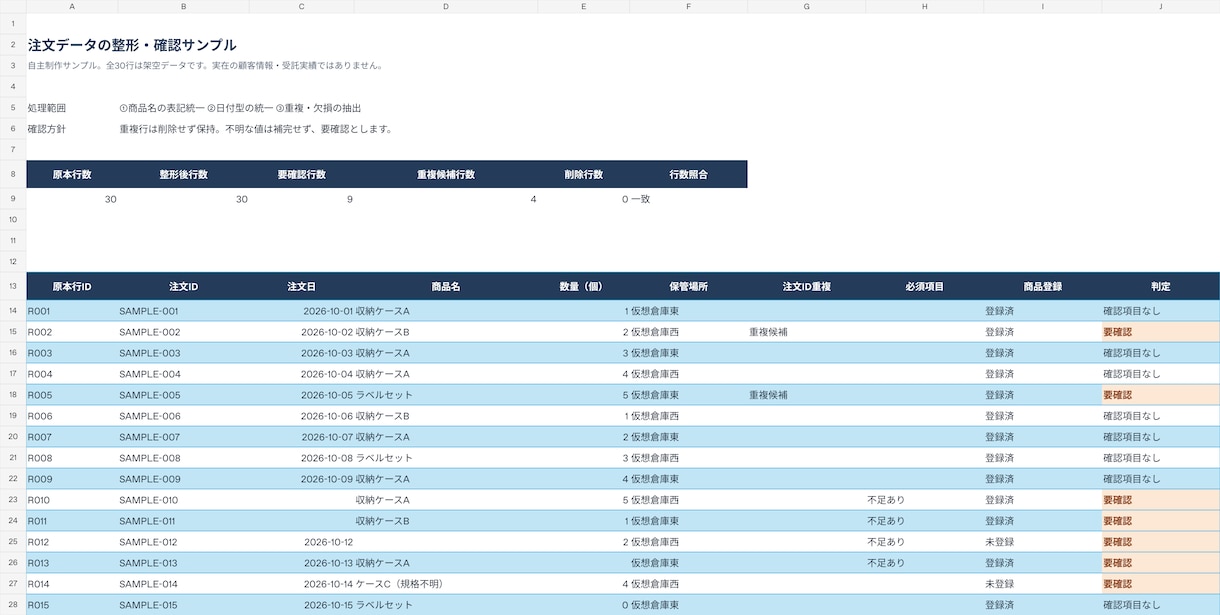Screen dimensions: 1220x615
Task: Select the 原本行数 summary header
Action: (72, 174)
